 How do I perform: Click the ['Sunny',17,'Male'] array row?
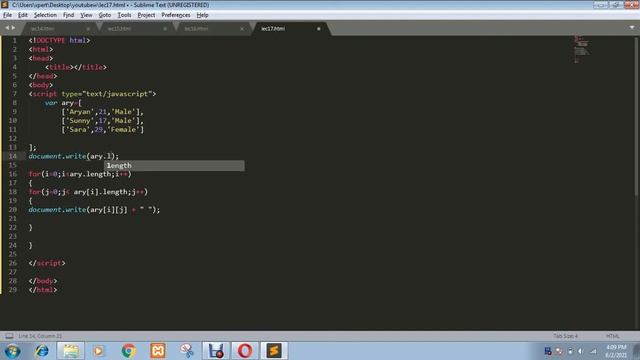[x=102, y=121]
